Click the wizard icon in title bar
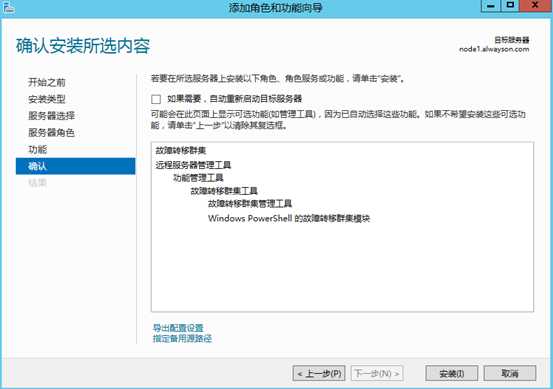 (8, 7)
